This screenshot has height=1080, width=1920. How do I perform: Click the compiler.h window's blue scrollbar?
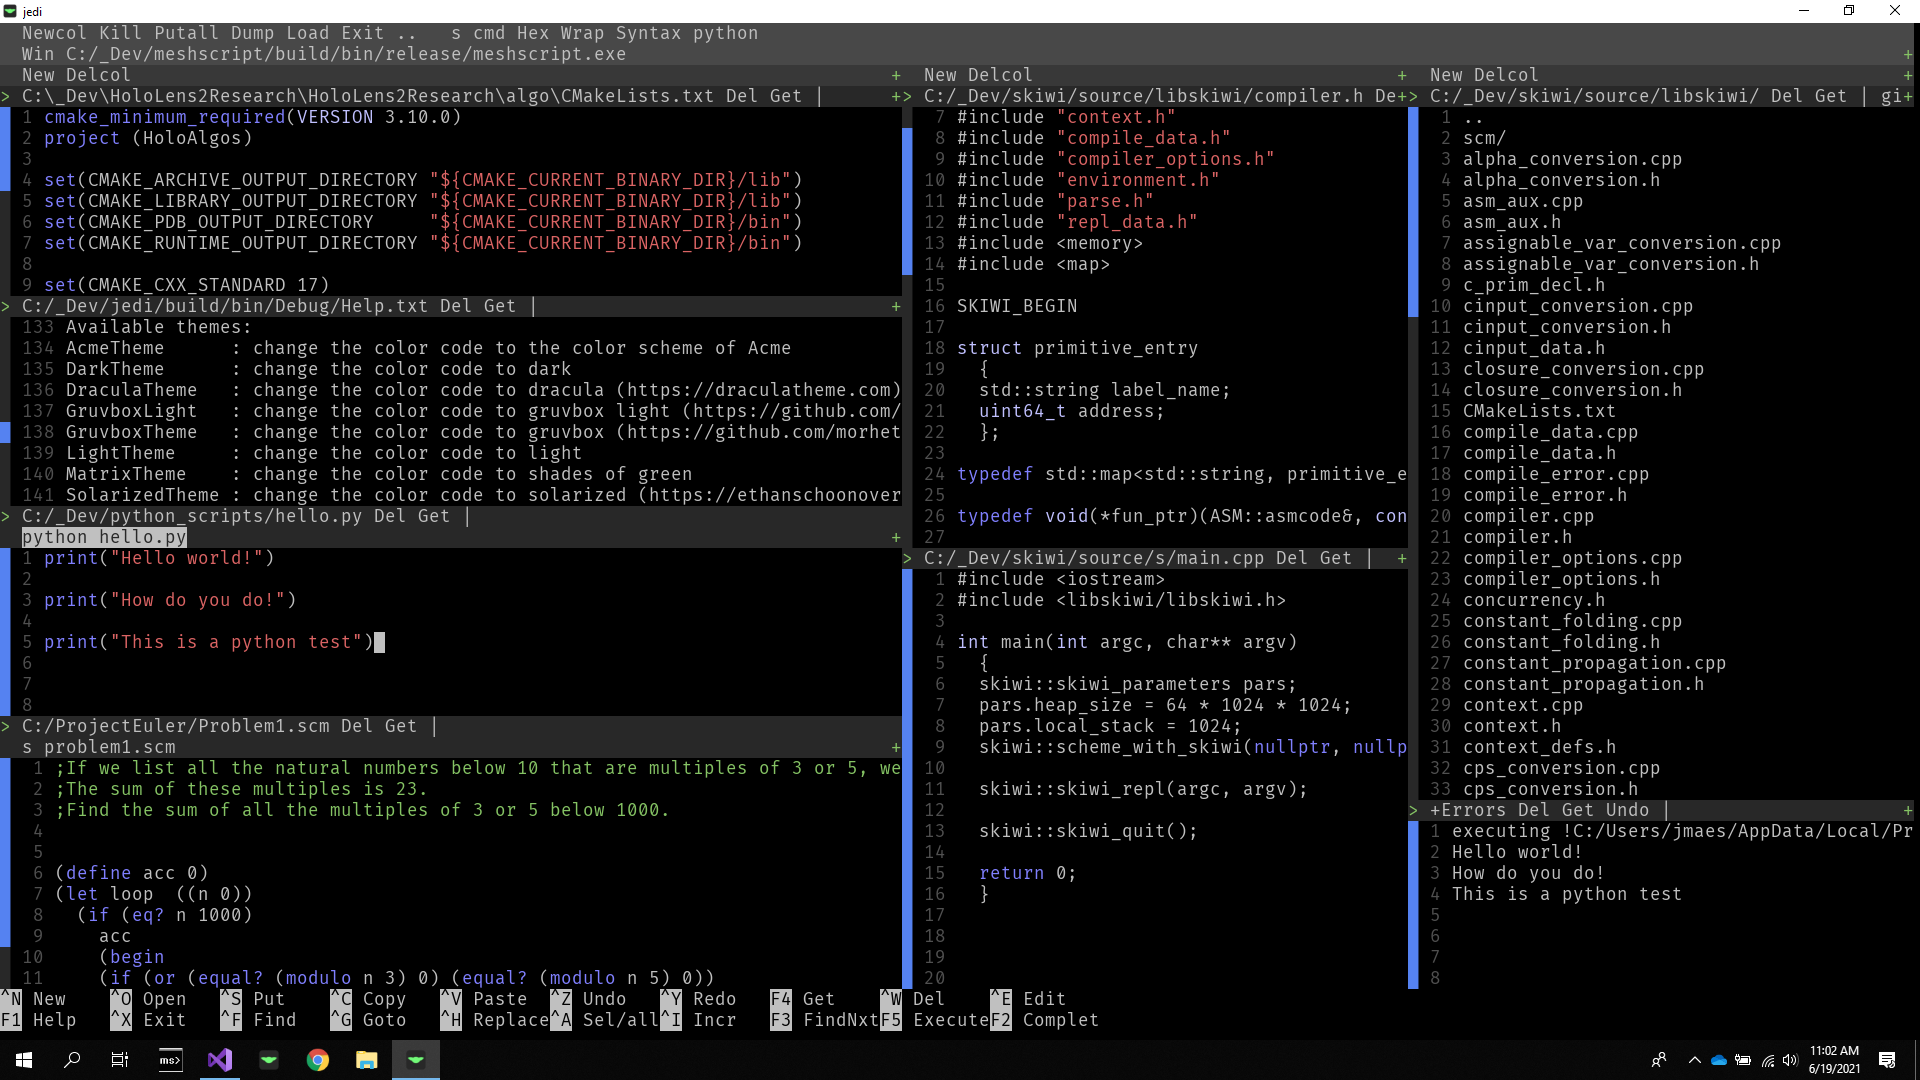click(x=907, y=200)
